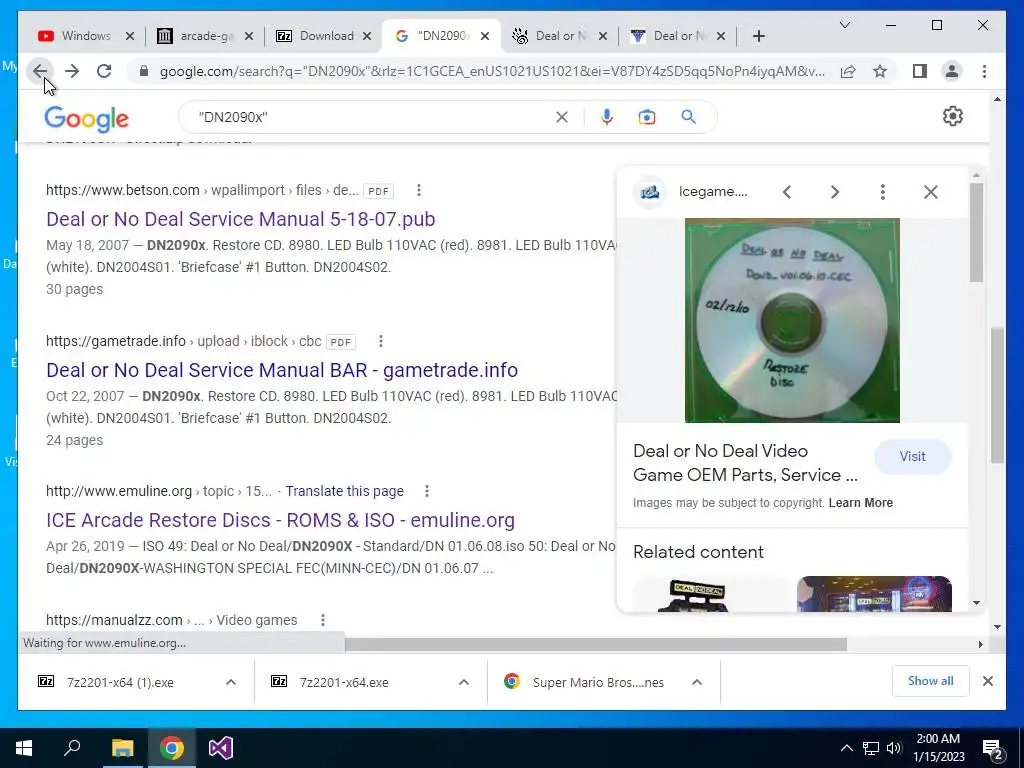This screenshot has height=768, width=1024.
Task: Open the Chrome profile avatar
Action: click(952, 71)
